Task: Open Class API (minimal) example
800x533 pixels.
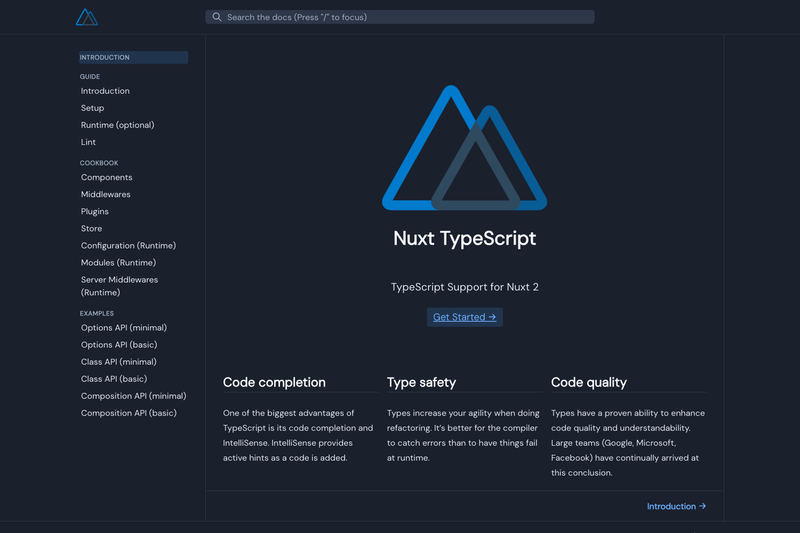Action: pos(118,362)
